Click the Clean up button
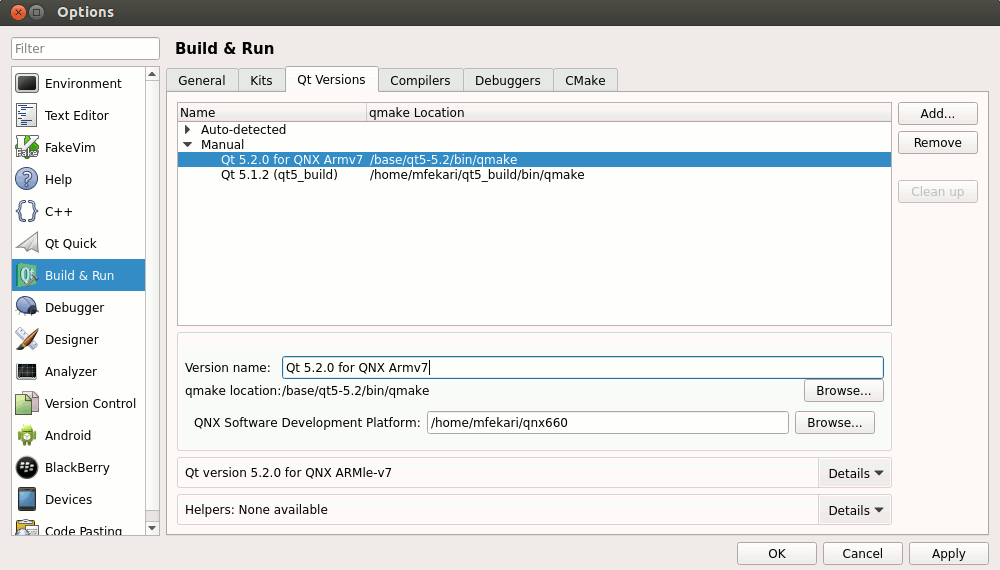The image size is (1000, 570). 938,192
